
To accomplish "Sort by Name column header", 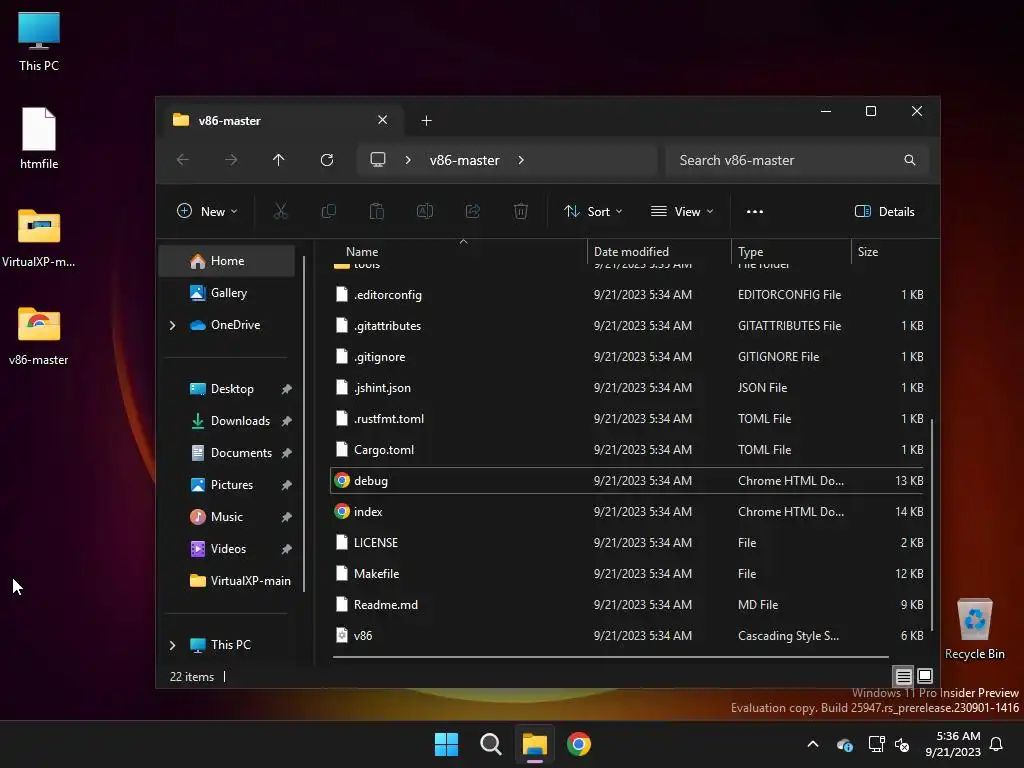I will click(459, 251).
